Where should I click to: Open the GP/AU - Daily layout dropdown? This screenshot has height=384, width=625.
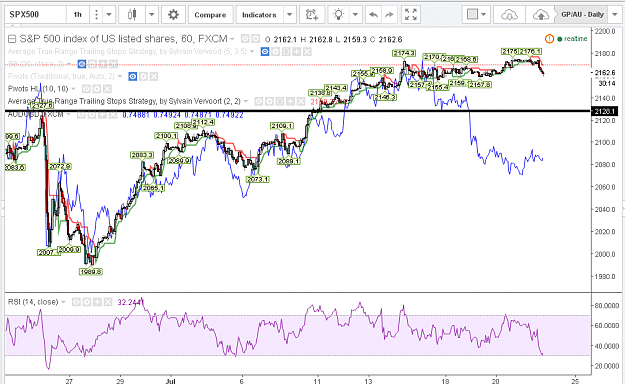[614, 15]
